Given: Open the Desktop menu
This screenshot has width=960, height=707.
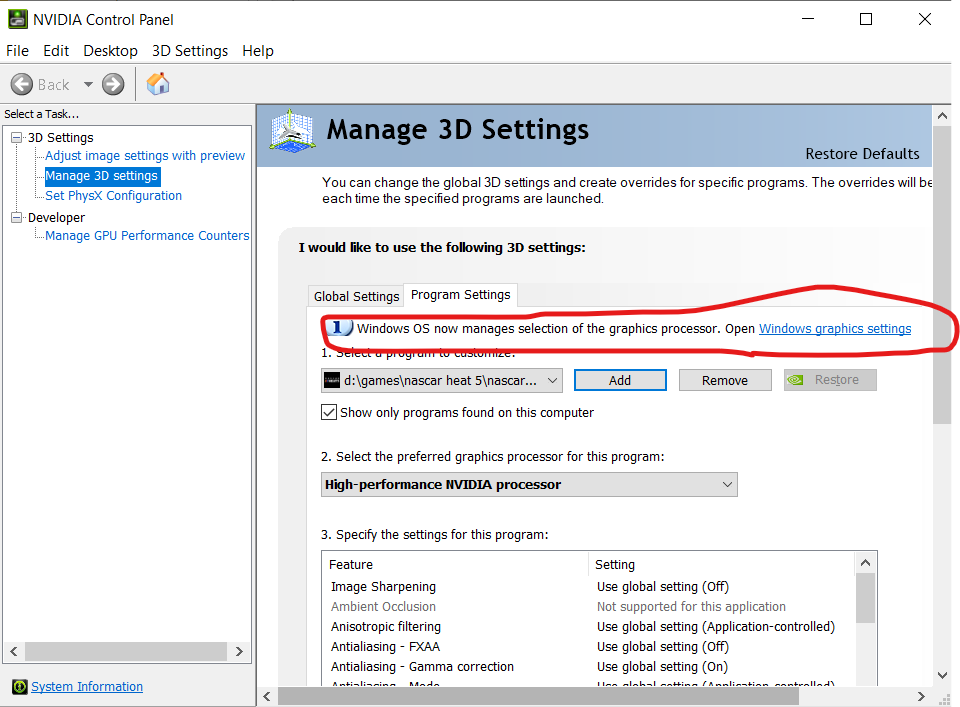Looking at the screenshot, I should tap(110, 51).
